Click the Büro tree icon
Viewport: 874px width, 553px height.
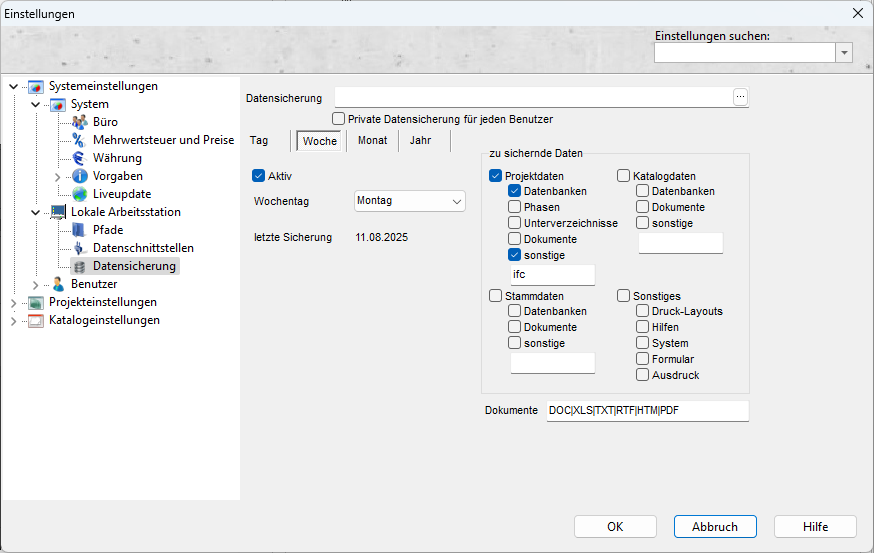(80, 122)
